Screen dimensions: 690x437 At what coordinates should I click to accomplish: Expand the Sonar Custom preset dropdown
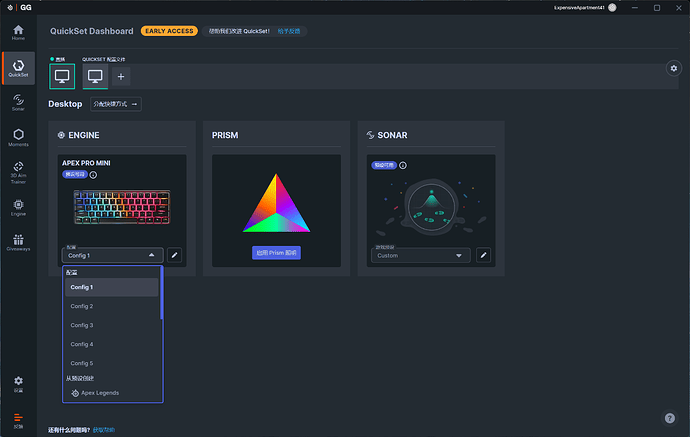[420, 255]
